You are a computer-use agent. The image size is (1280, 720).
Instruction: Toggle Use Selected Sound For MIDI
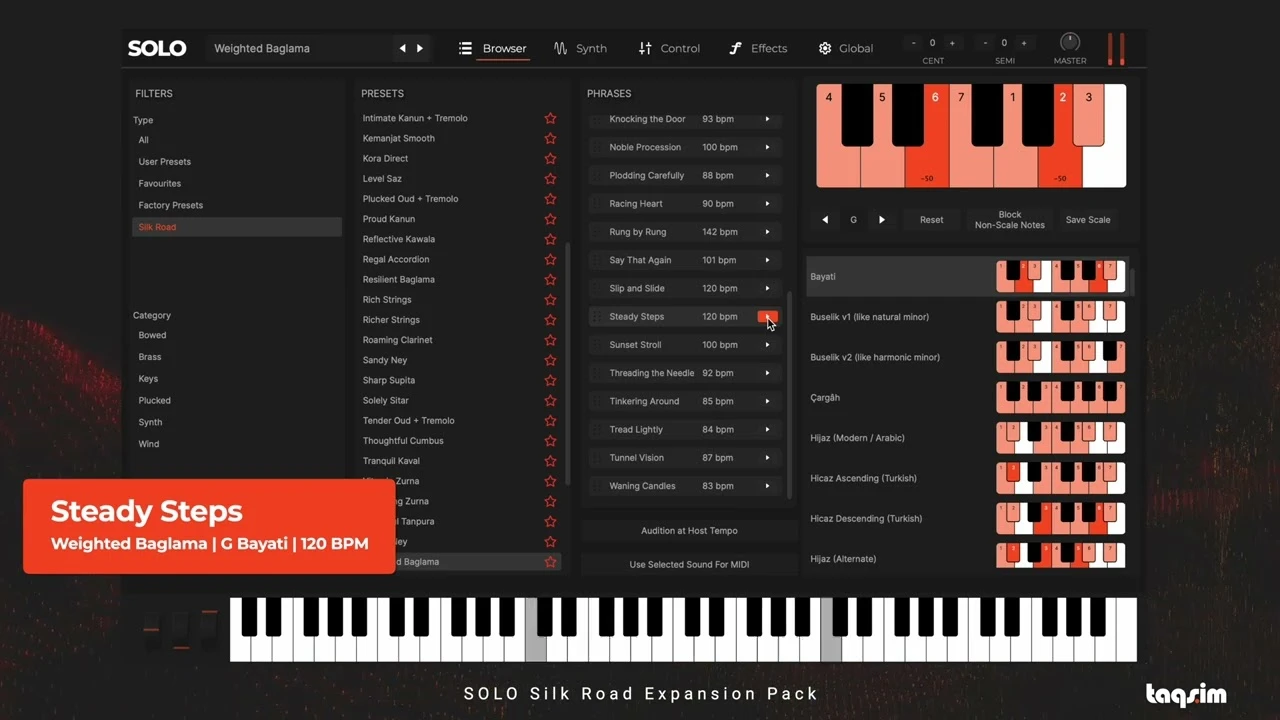[689, 565]
